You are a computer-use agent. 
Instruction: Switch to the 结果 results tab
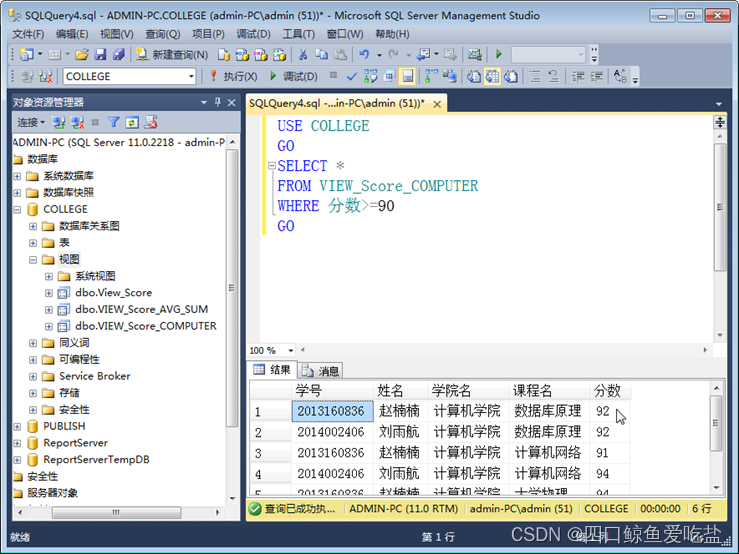272,370
